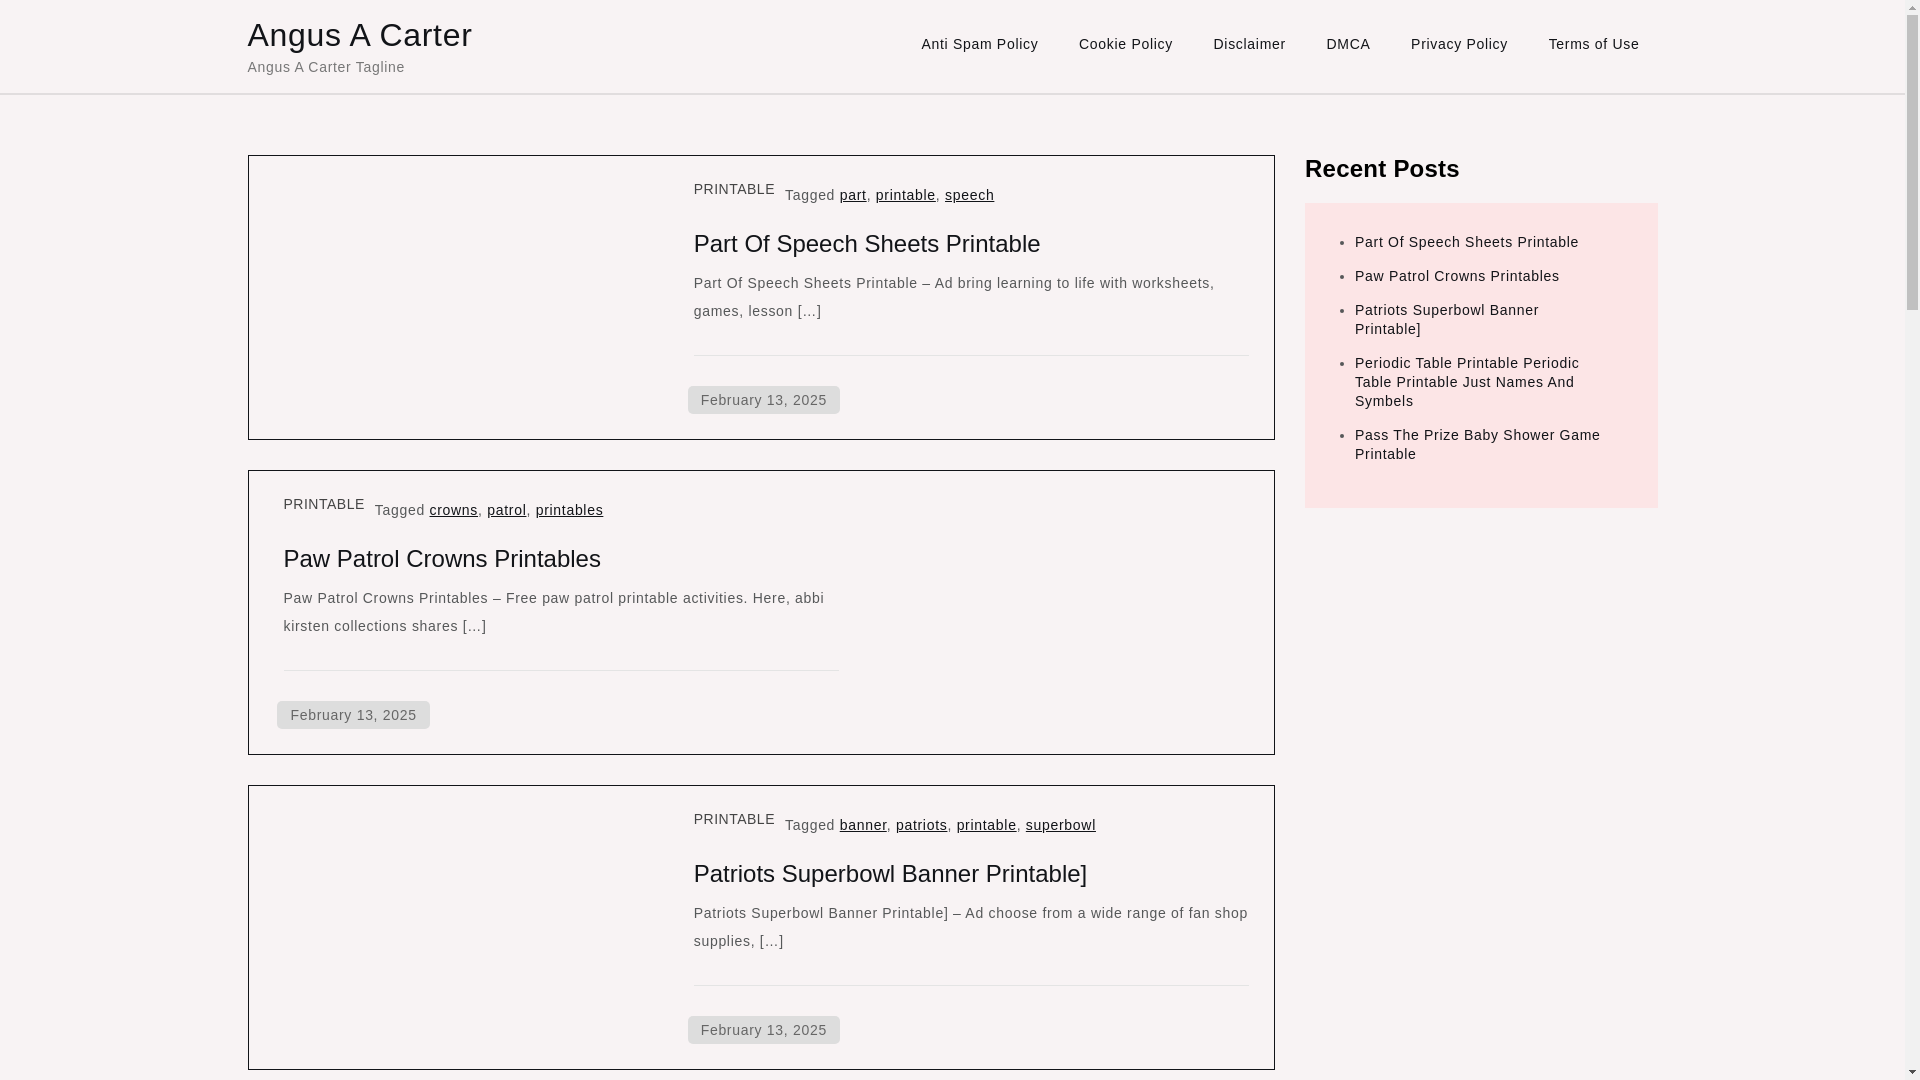The height and width of the screenshot is (1080, 1920).
Task: Open the 'banner' tag
Action: coord(863,825)
